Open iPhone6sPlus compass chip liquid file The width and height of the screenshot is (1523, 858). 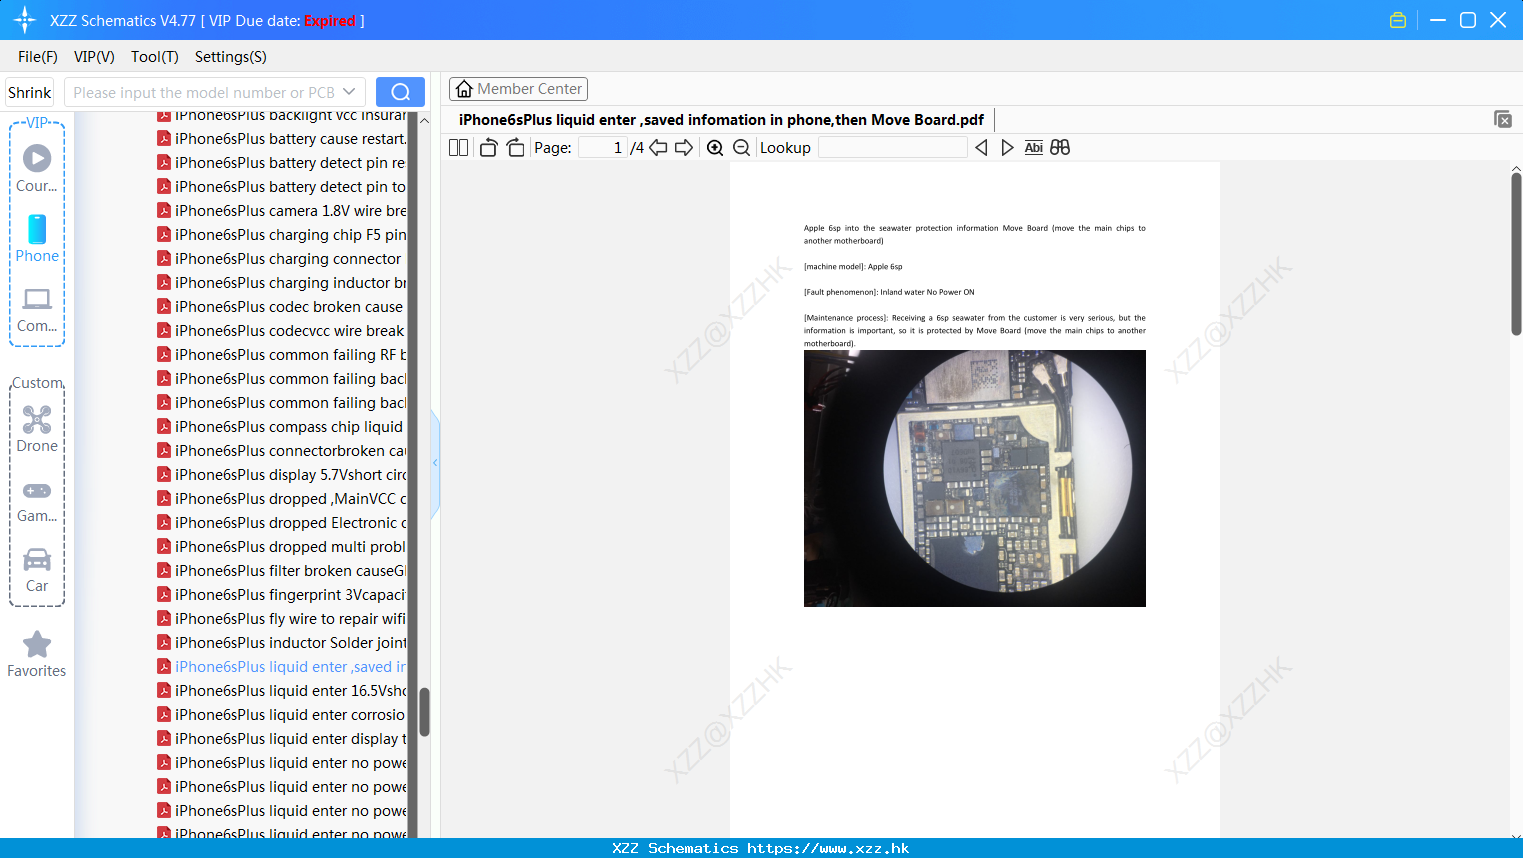tap(281, 427)
